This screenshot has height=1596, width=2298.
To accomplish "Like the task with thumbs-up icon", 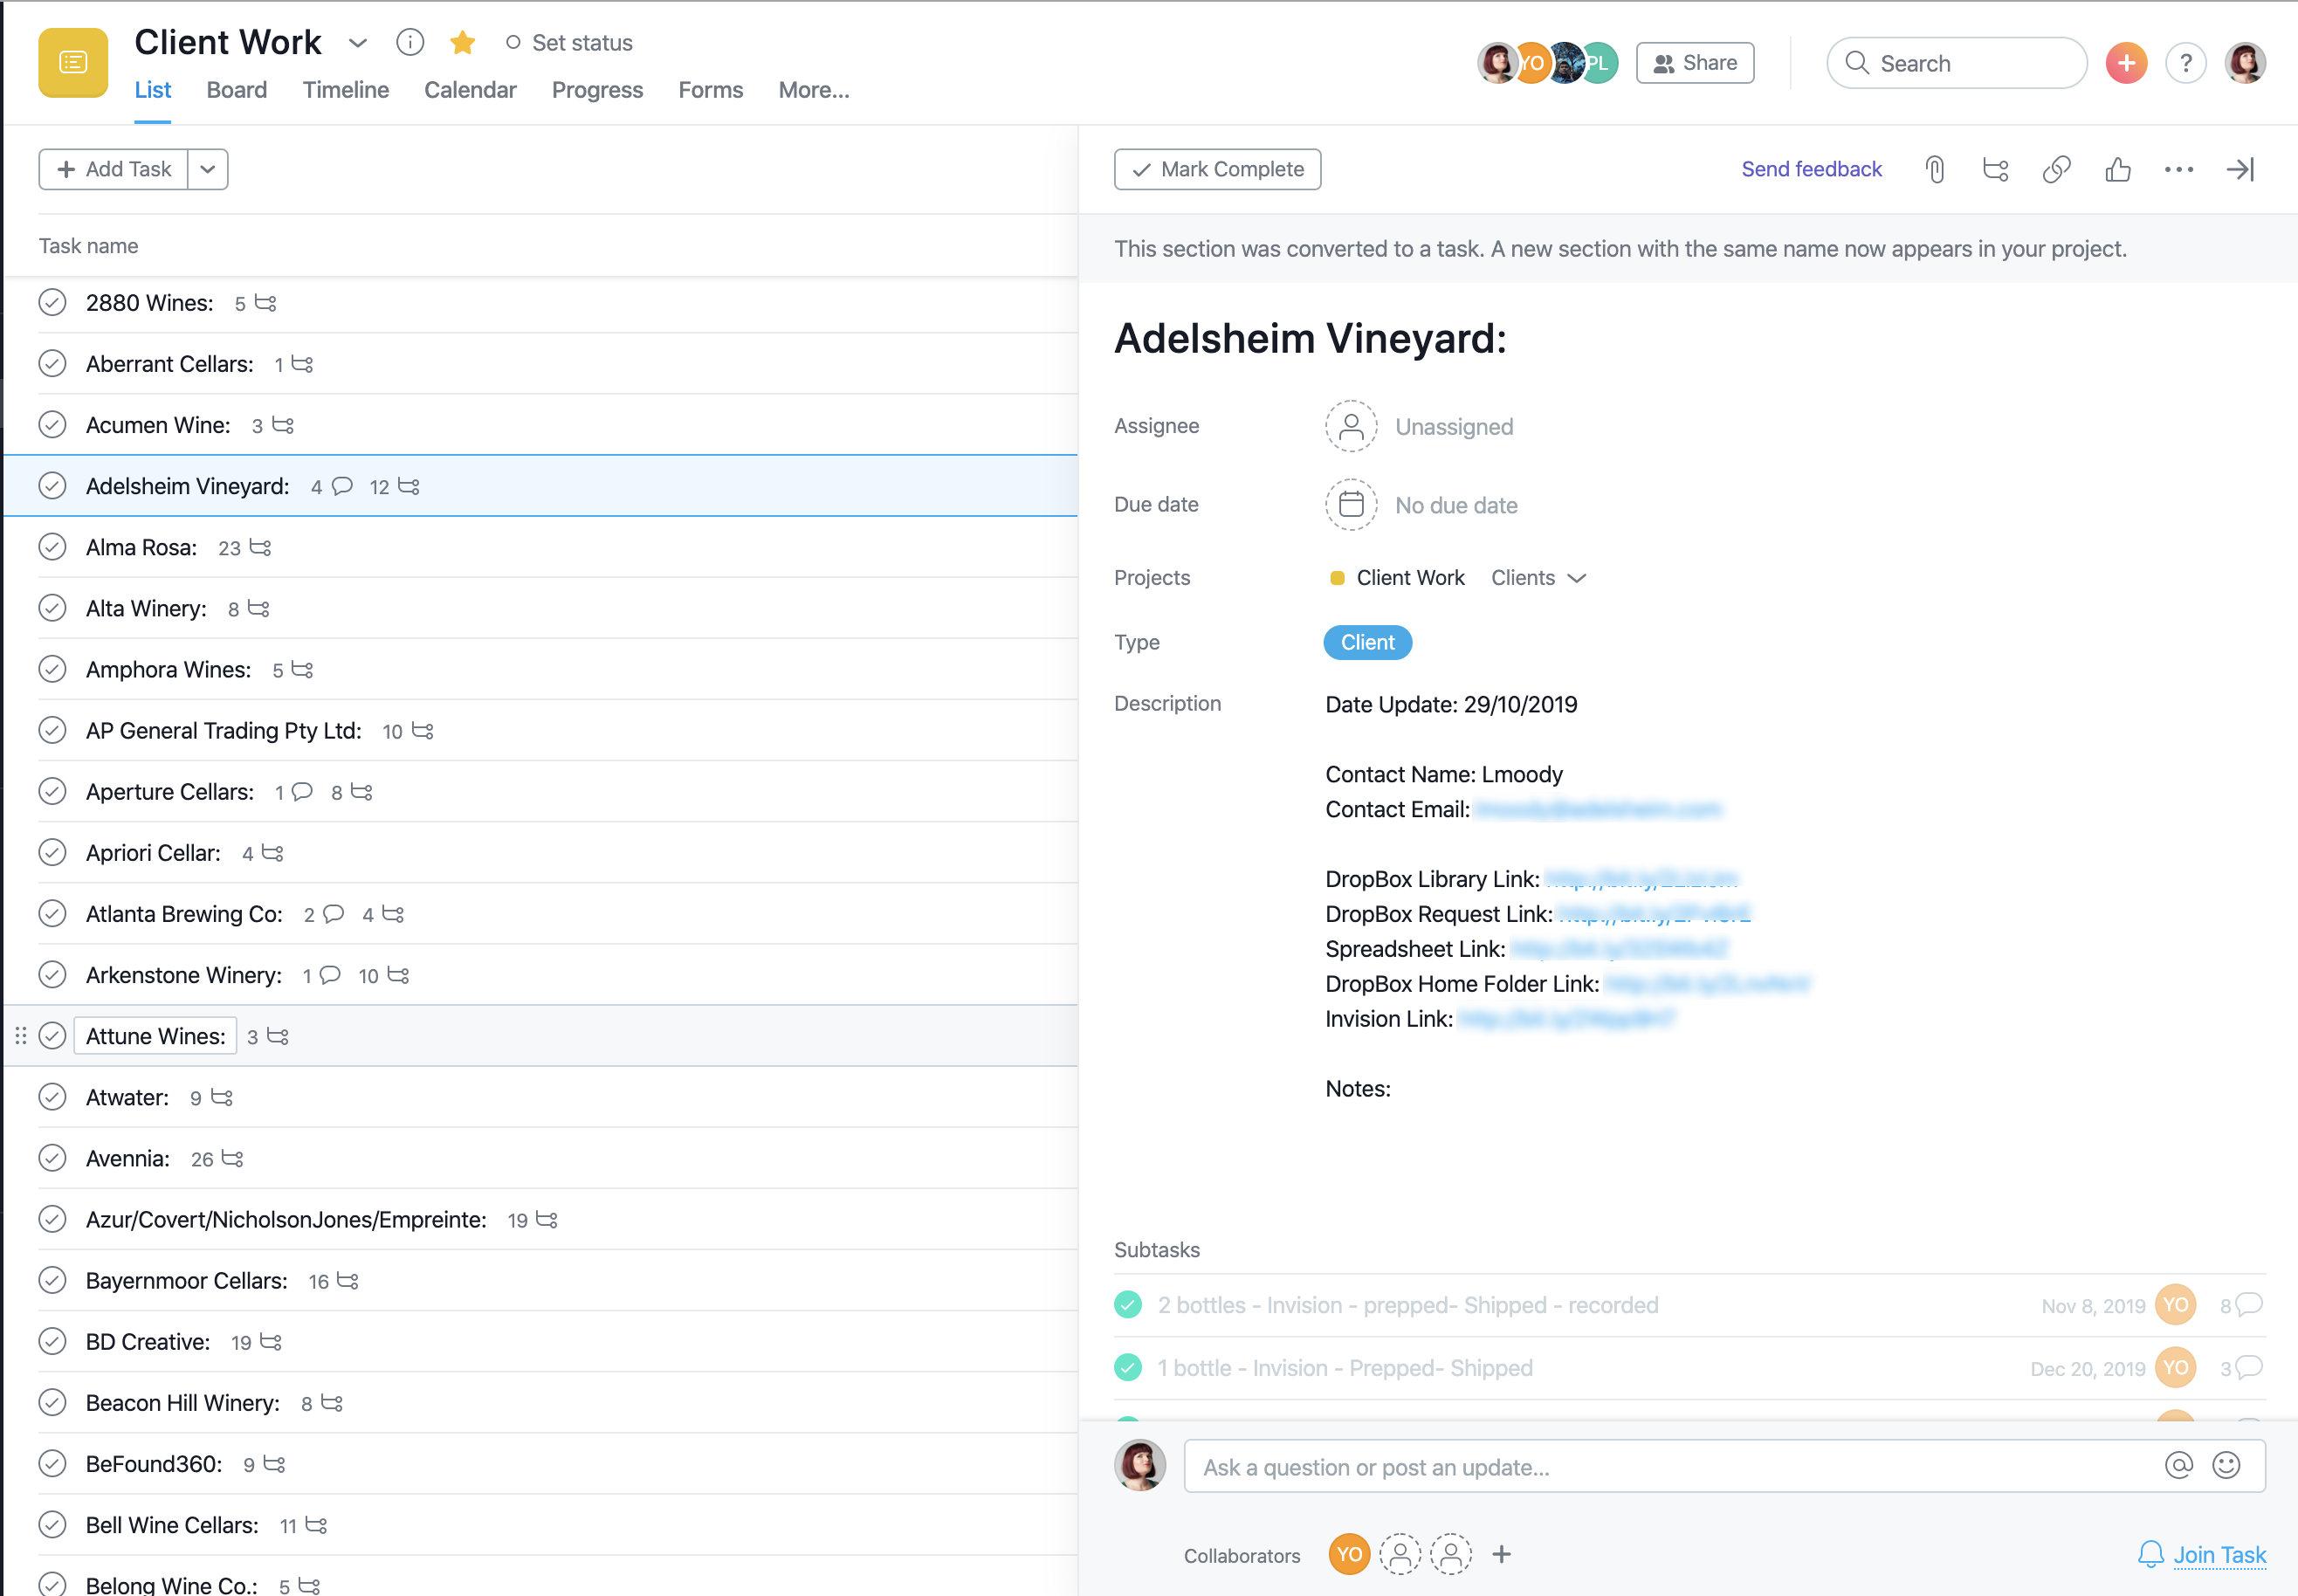I will click(2117, 169).
